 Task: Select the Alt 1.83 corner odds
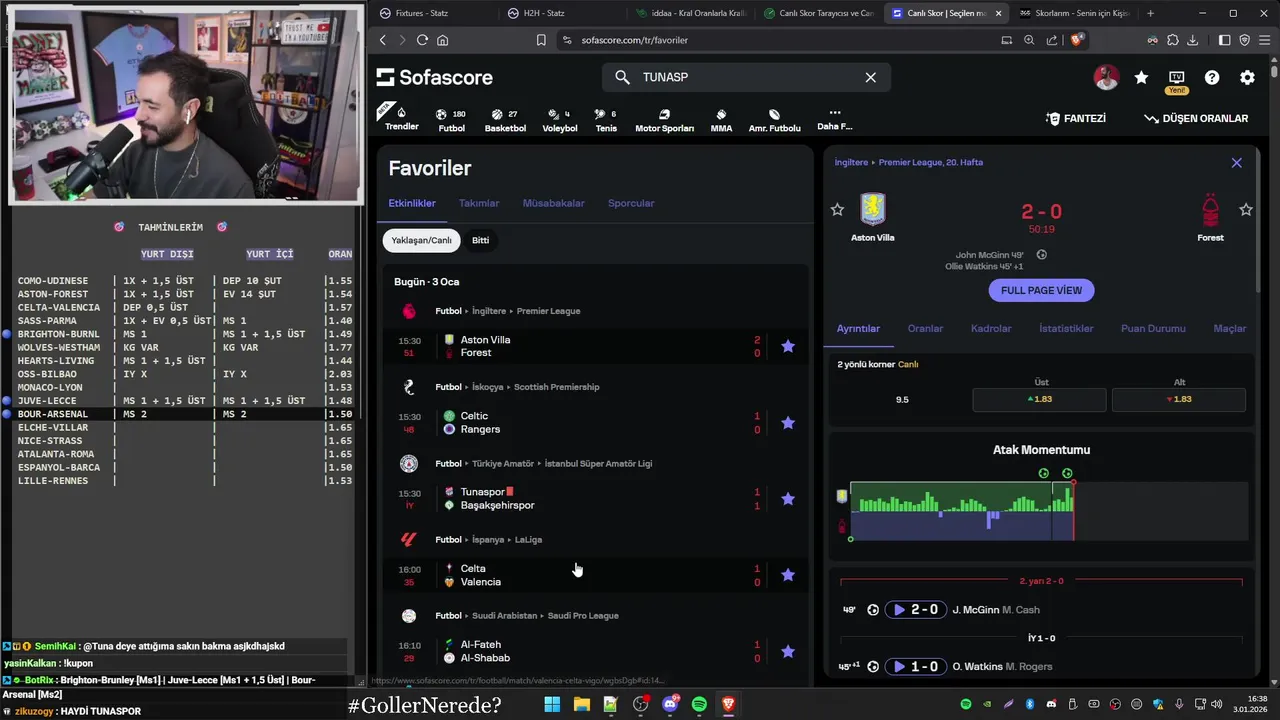tap(1178, 399)
